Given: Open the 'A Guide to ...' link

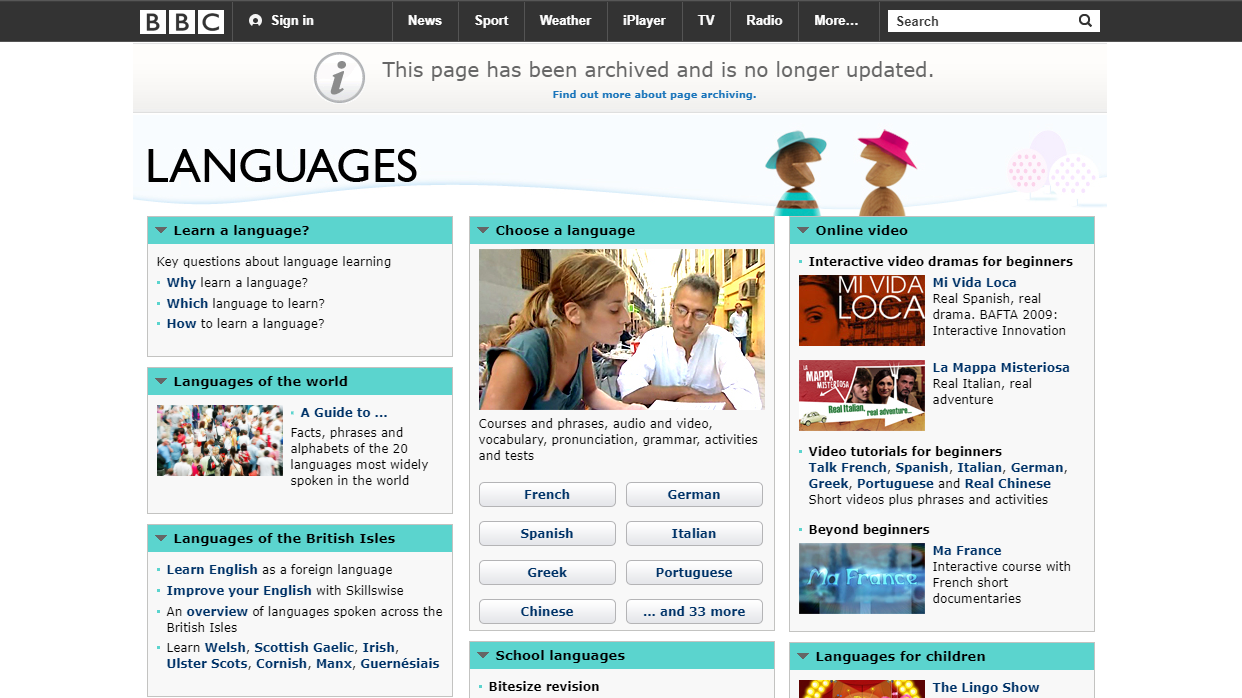Looking at the screenshot, I should [x=344, y=413].
